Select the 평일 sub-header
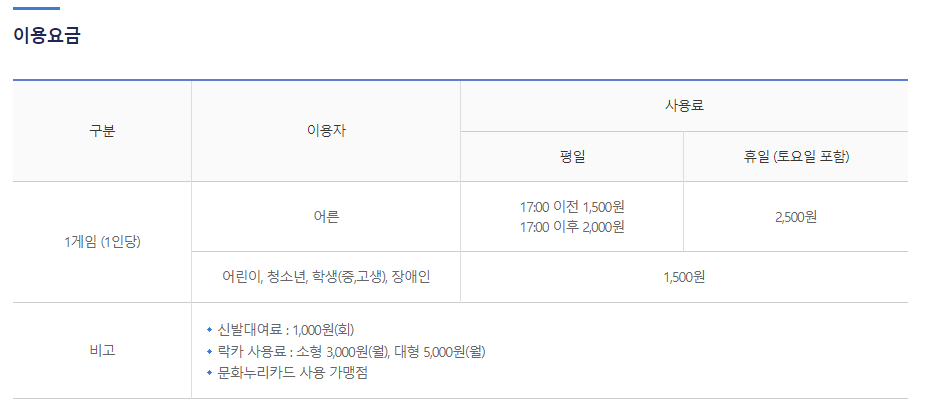The image size is (925, 403). pos(572,157)
